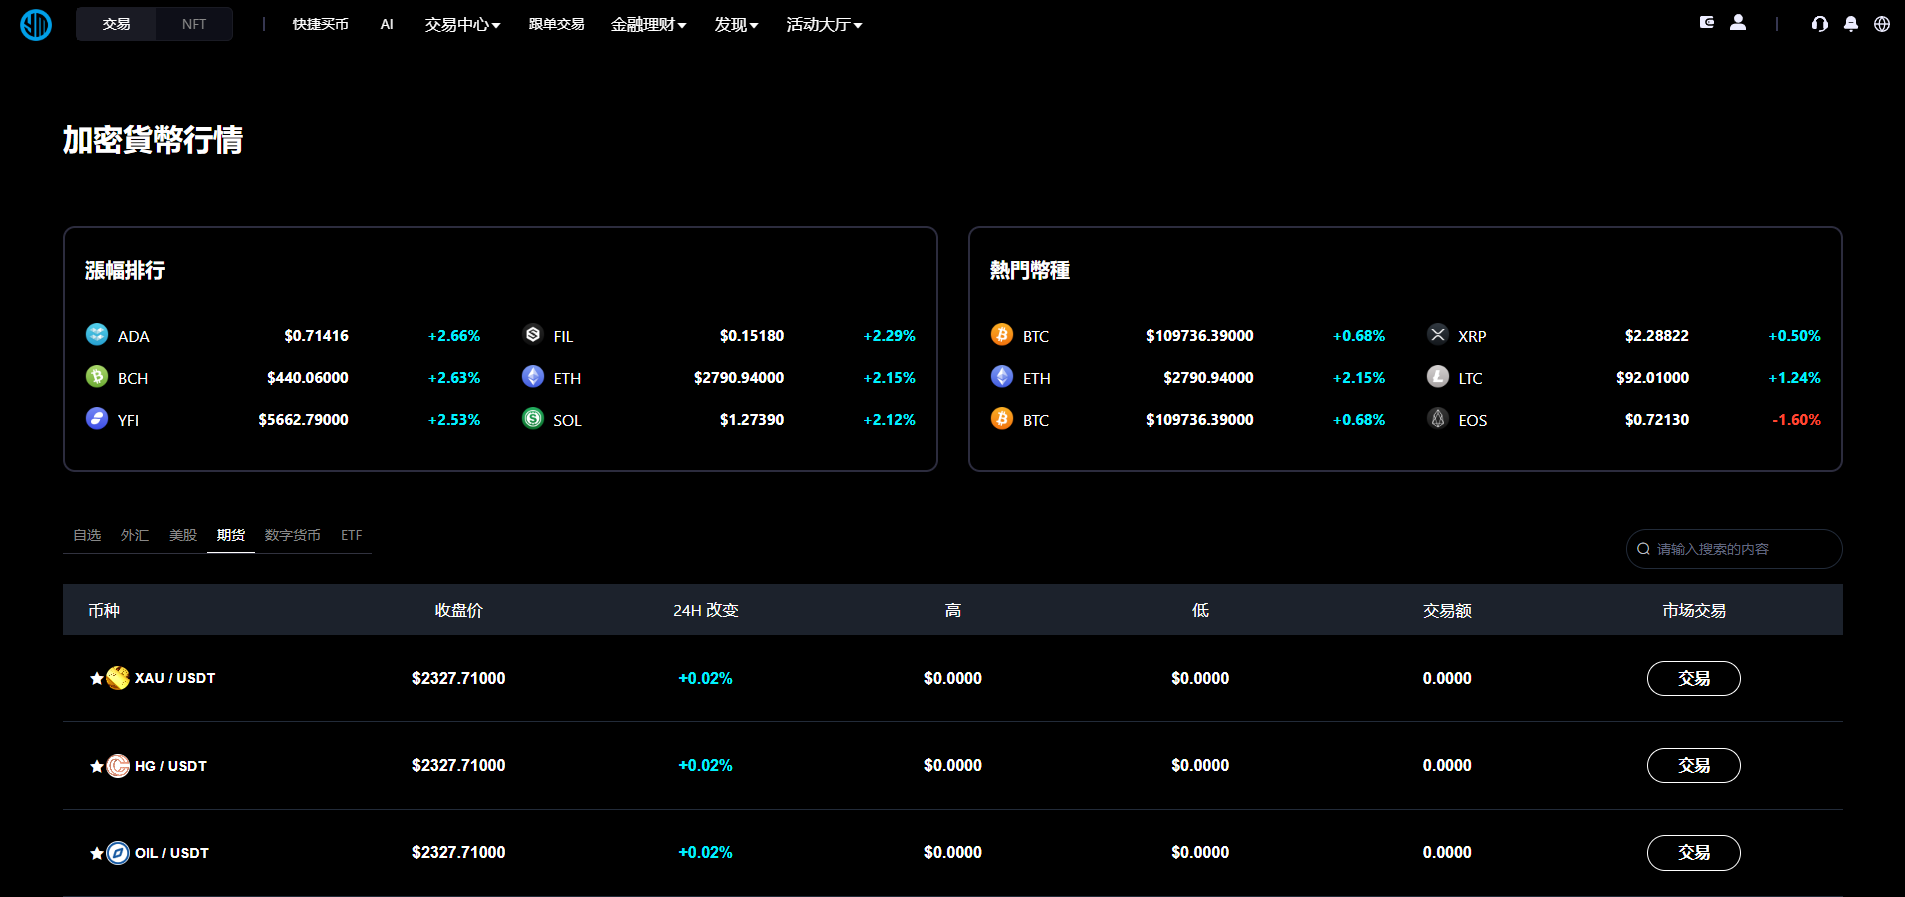This screenshot has width=1905, height=897.
Task: Expand the 金融理财 dropdown menu
Action: coord(648,24)
